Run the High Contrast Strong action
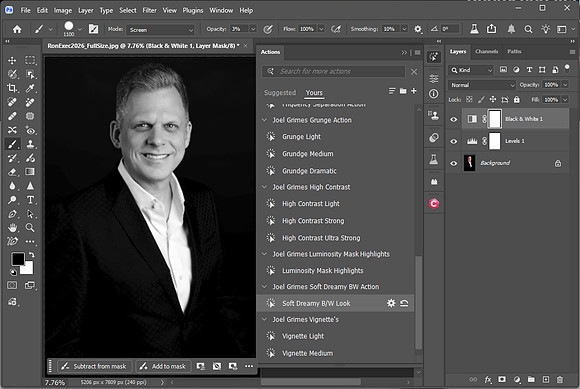 click(313, 221)
